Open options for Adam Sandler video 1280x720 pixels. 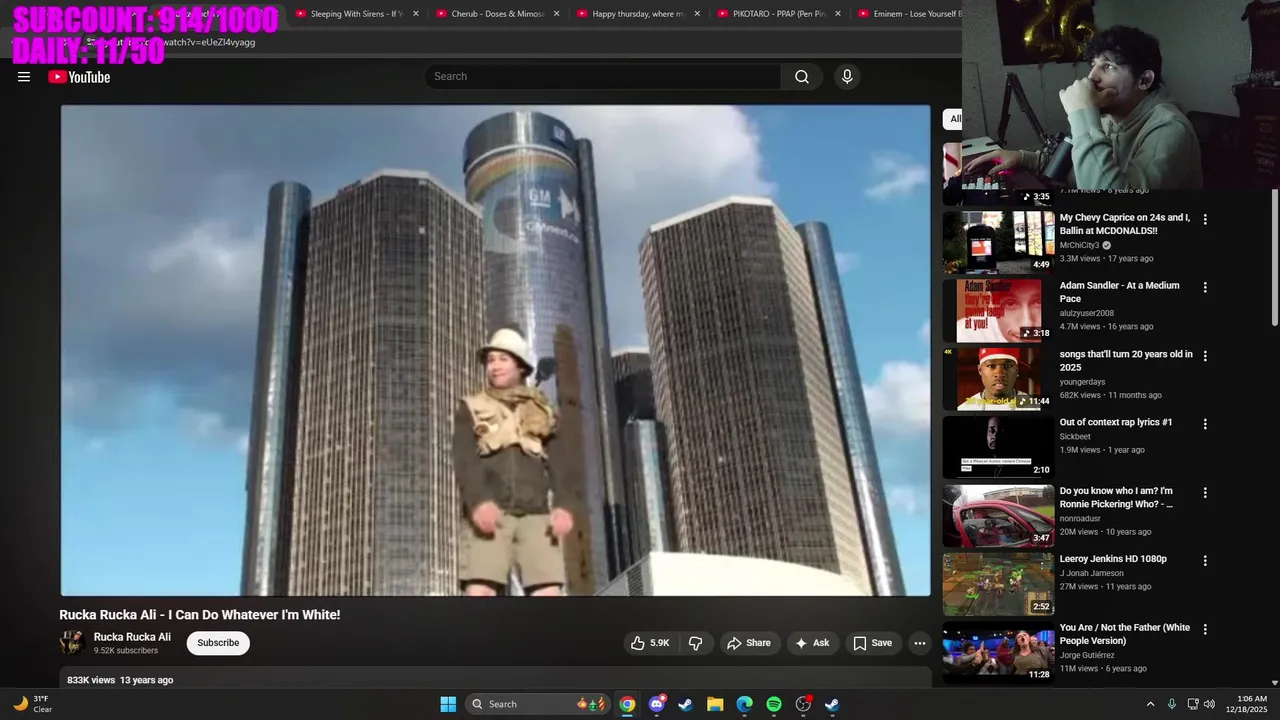click(x=1205, y=287)
